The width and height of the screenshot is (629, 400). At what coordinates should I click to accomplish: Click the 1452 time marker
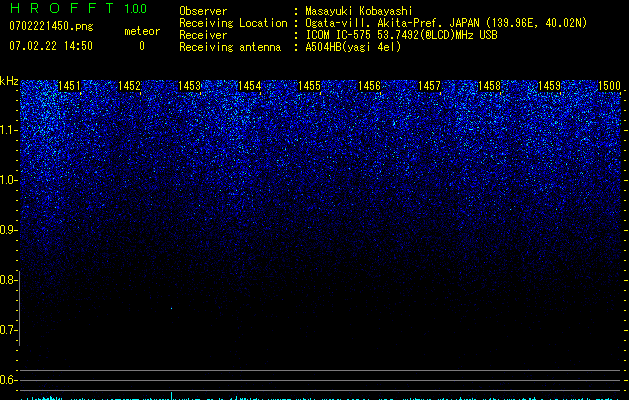coord(130,86)
